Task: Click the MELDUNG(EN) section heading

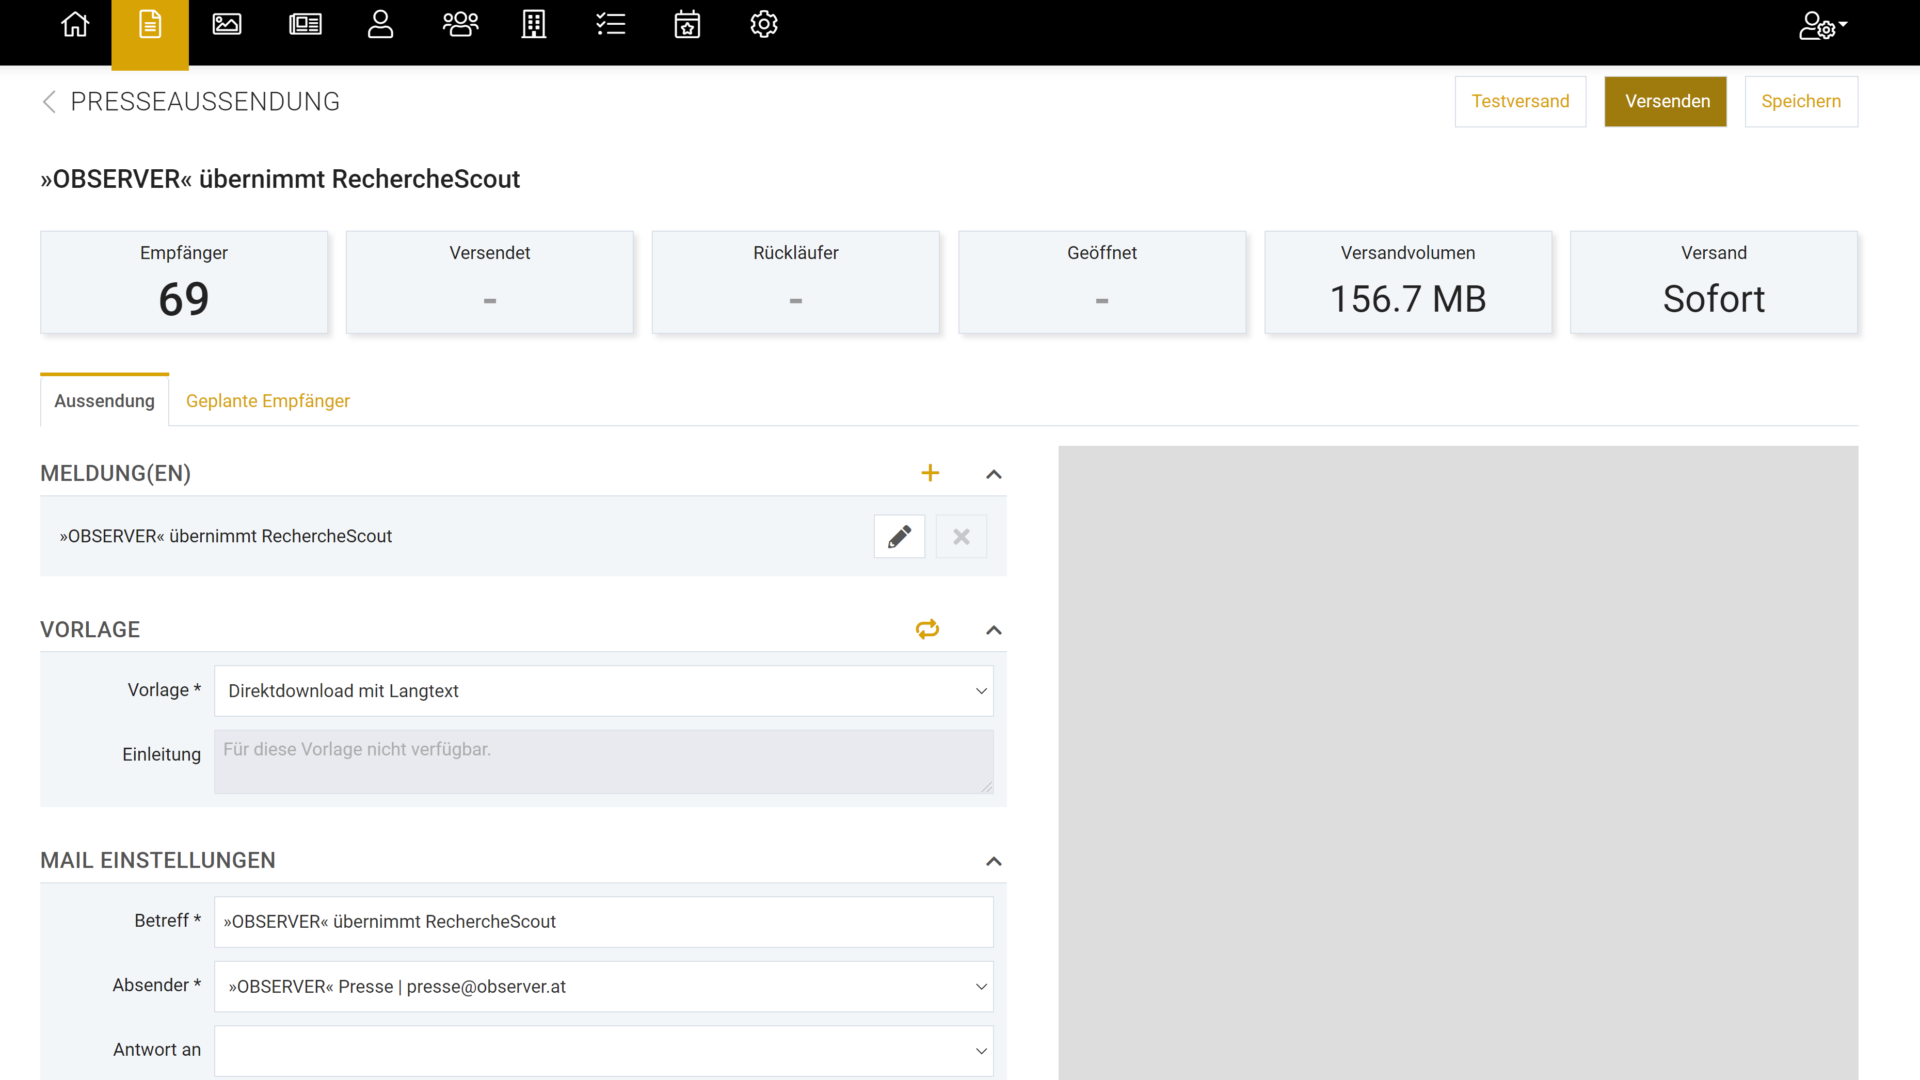Action: [115, 474]
